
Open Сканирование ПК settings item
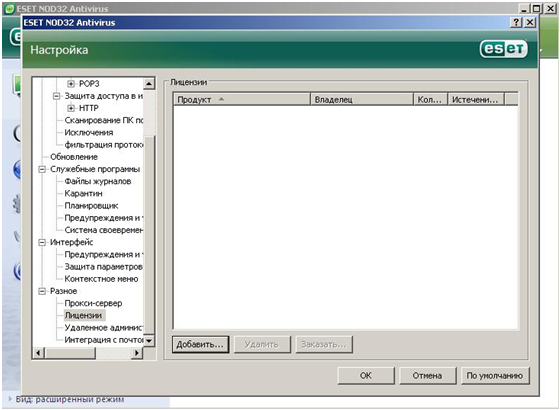coord(104,120)
